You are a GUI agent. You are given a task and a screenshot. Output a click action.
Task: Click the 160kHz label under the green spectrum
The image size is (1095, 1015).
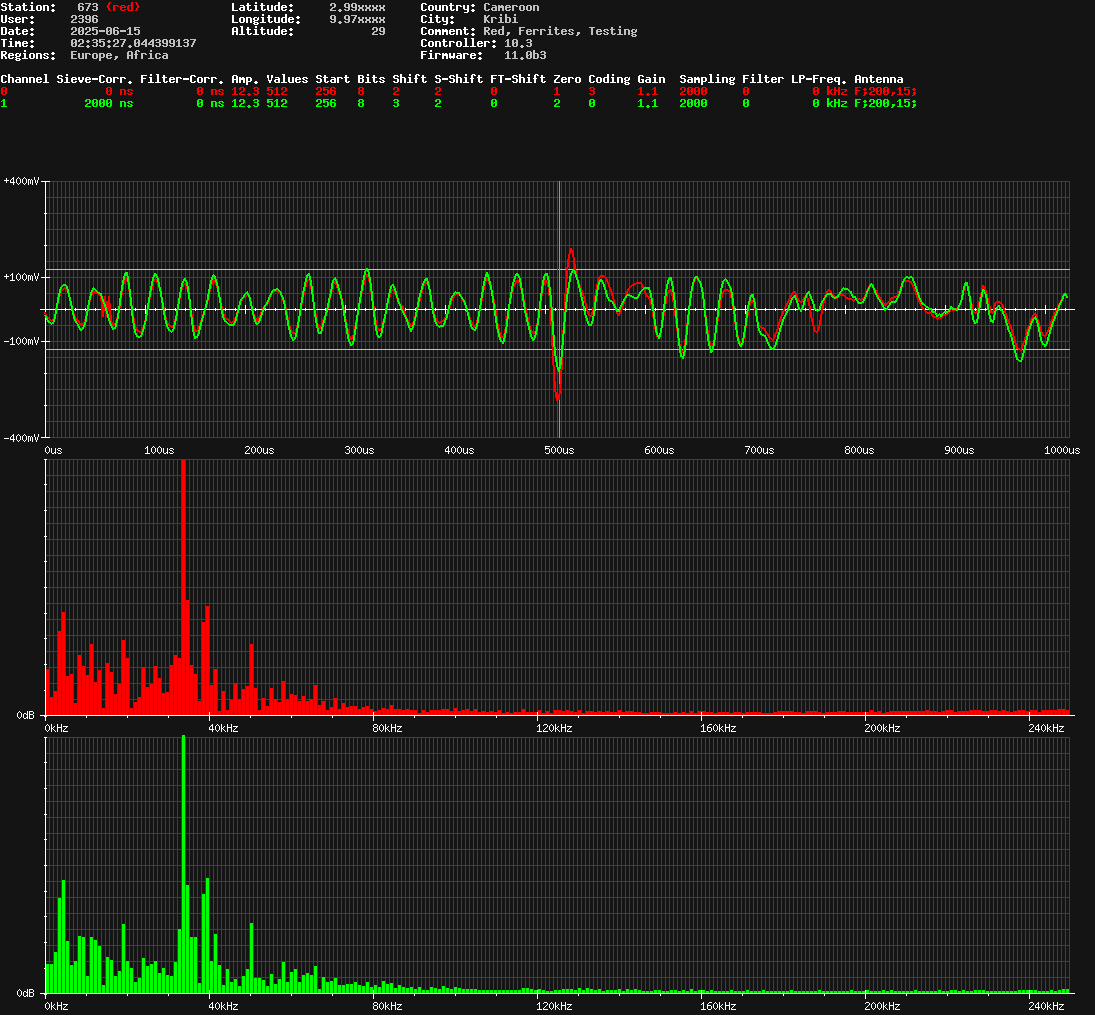point(718,1007)
